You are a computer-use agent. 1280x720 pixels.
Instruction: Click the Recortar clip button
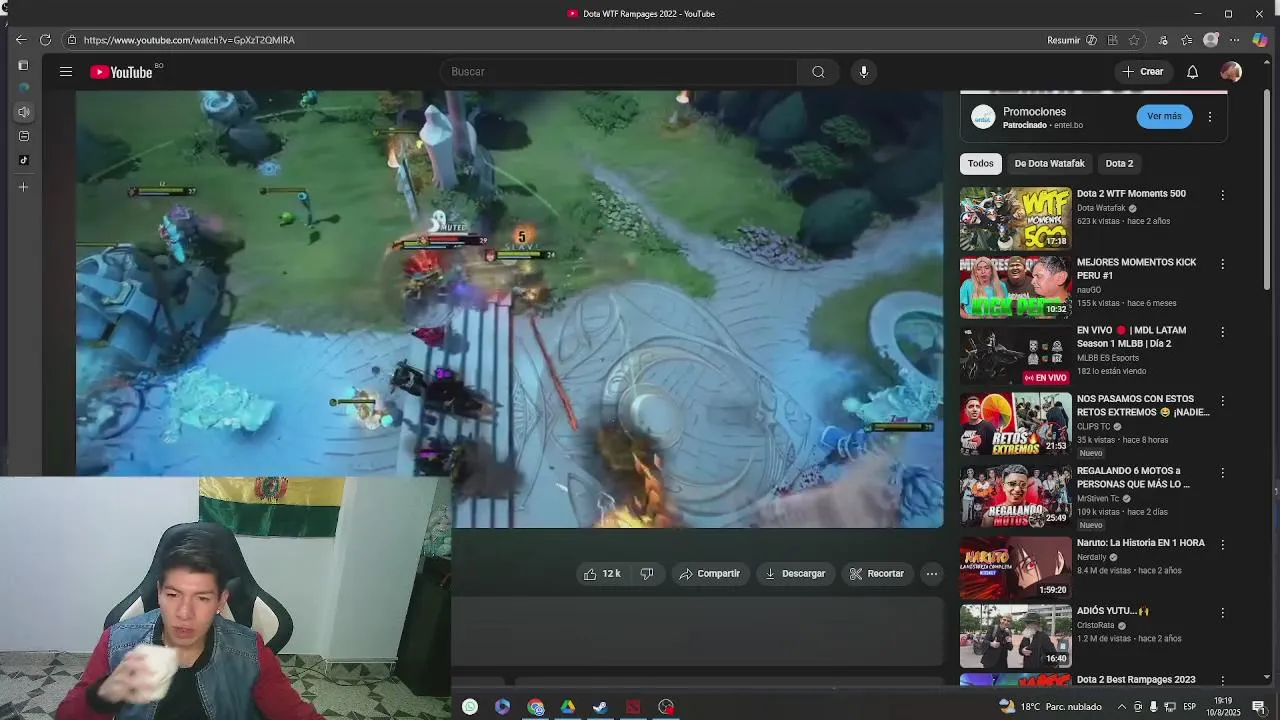coord(876,574)
